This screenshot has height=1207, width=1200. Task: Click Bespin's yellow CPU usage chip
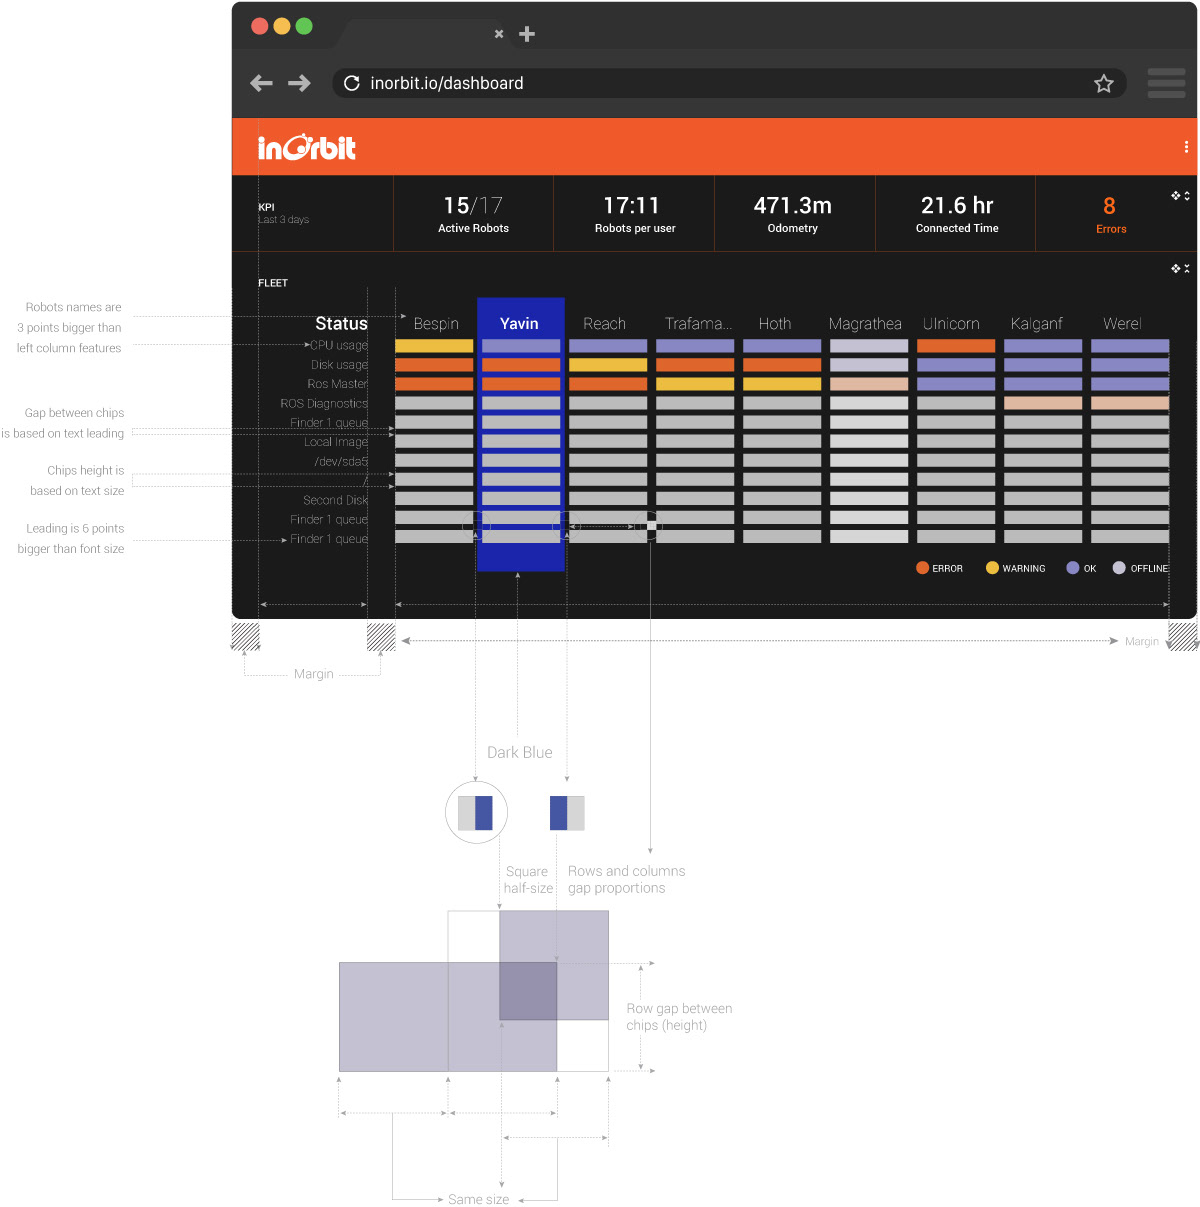tap(434, 345)
